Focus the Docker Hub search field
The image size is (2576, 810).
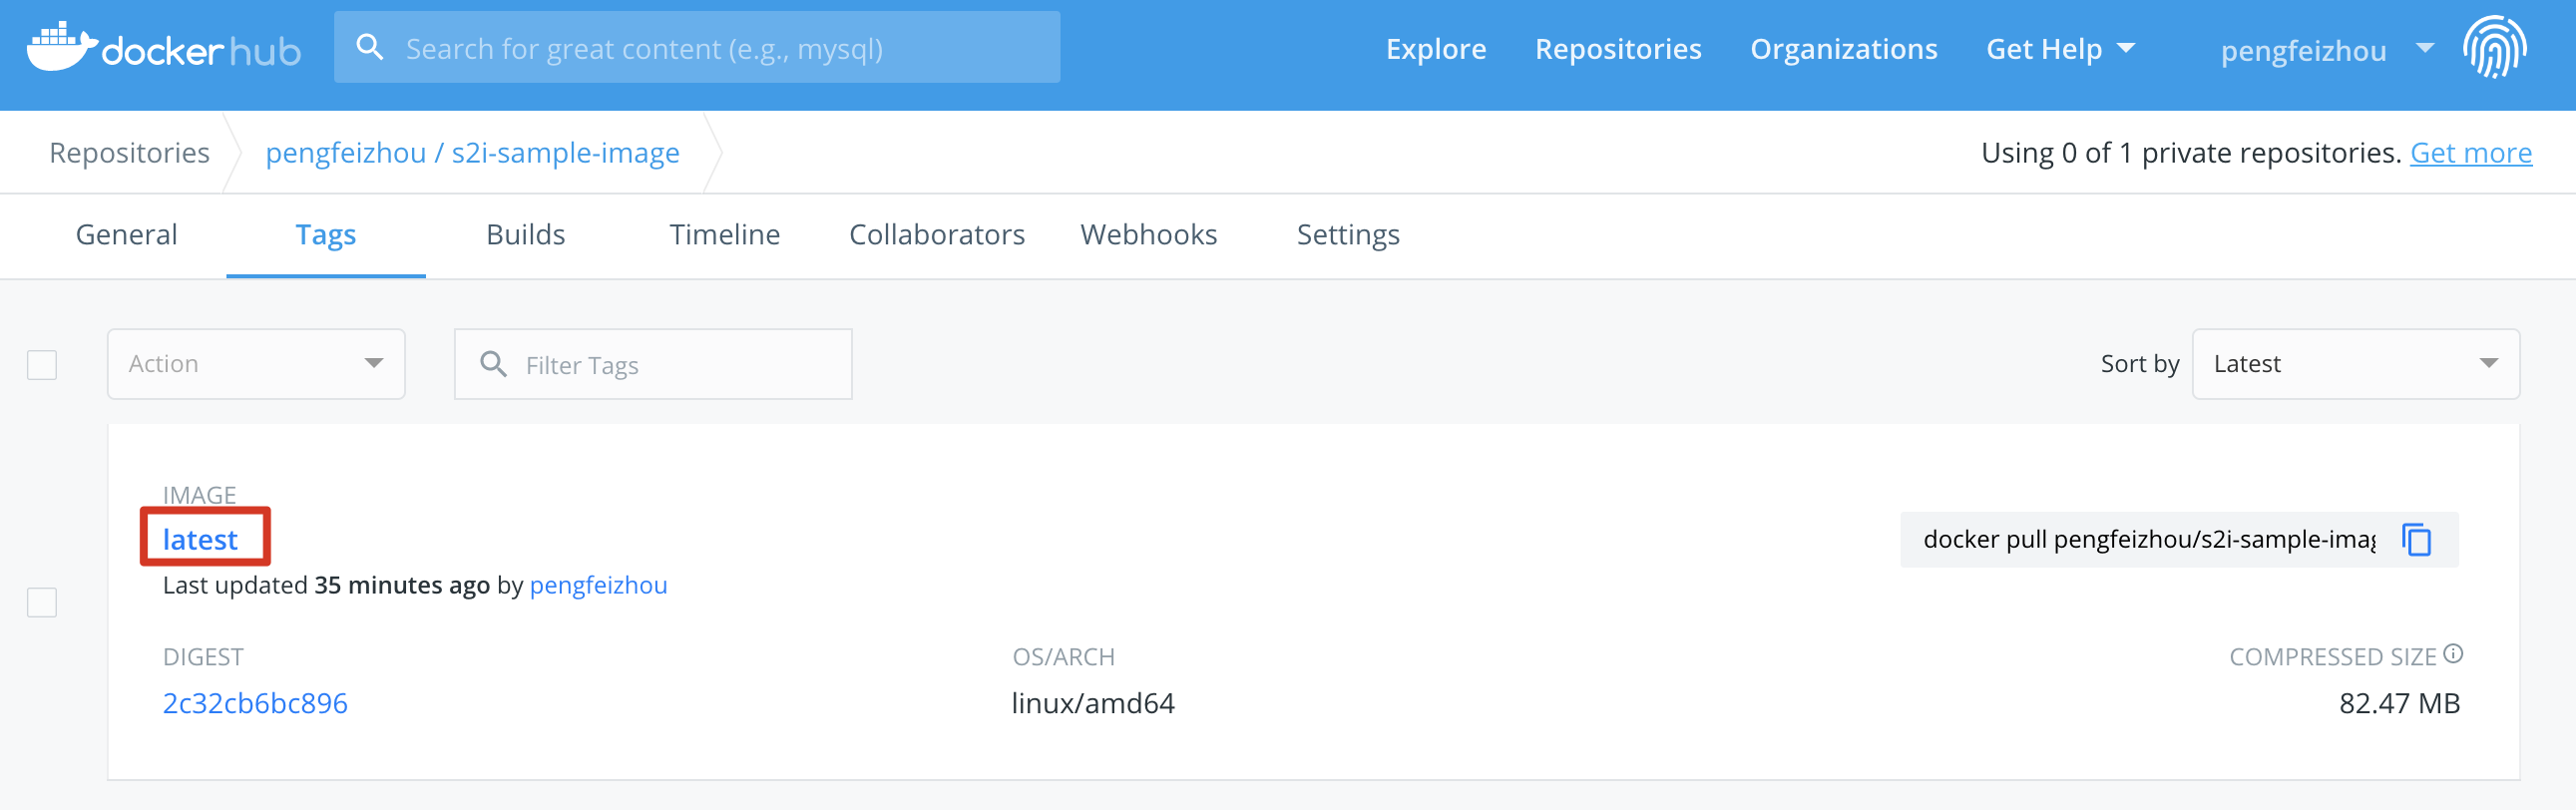point(697,47)
